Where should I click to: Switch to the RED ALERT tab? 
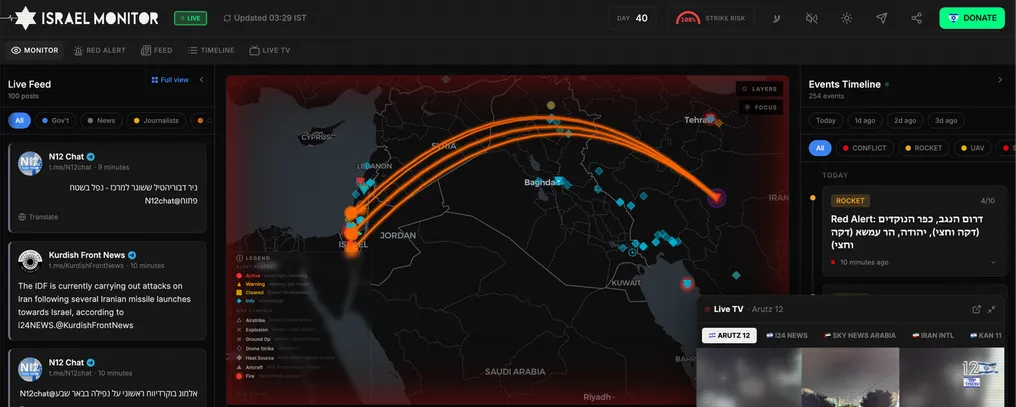click(x=100, y=50)
